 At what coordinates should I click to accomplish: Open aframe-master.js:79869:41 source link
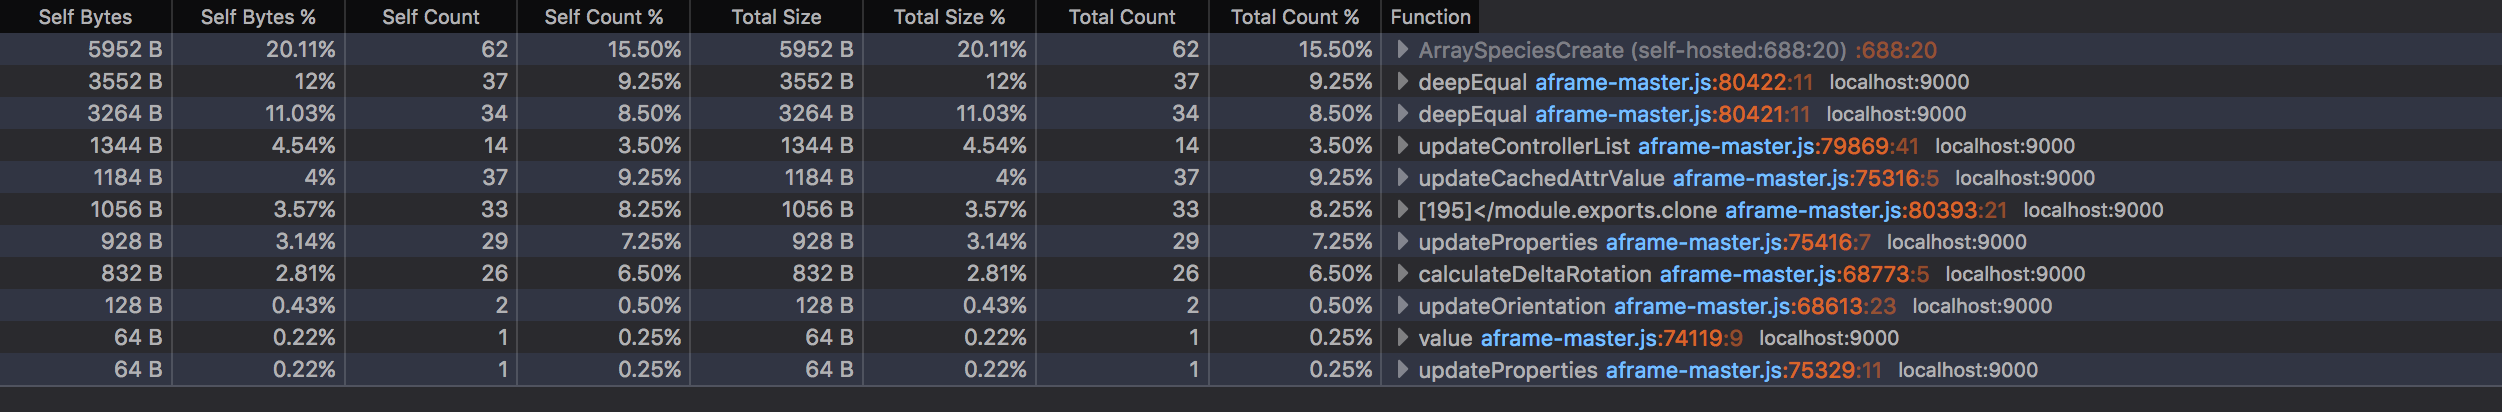tap(1778, 146)
